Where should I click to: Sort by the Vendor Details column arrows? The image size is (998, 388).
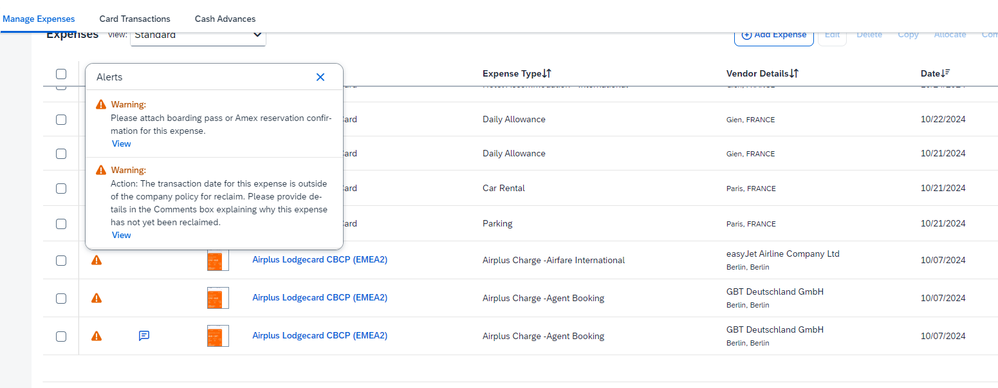[794, 74]
